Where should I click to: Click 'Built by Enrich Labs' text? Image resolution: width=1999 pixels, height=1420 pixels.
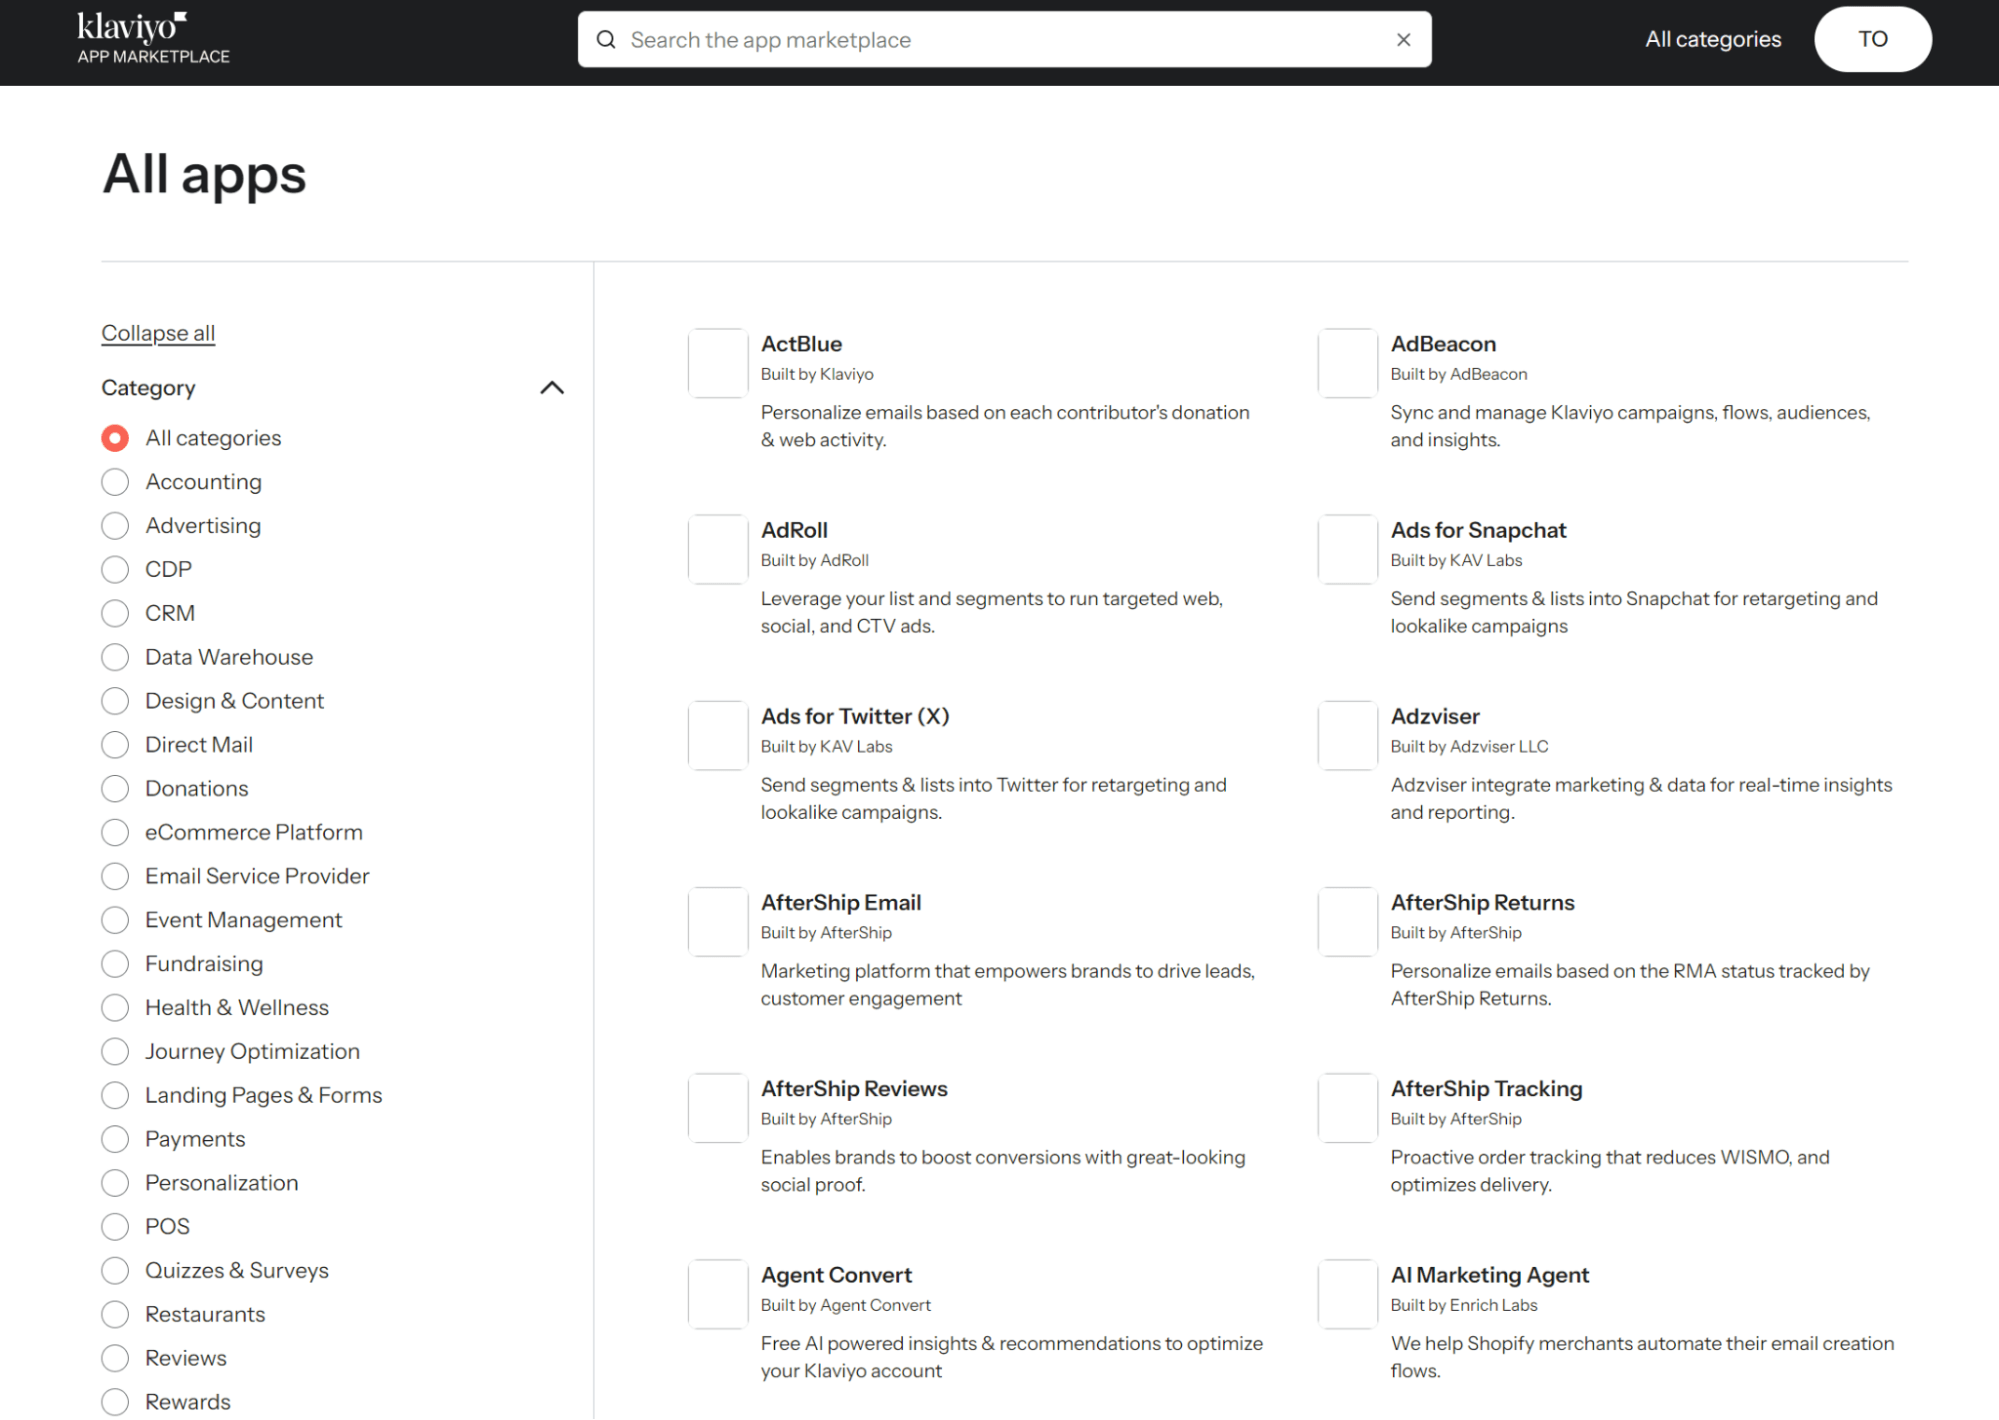1464,1305
